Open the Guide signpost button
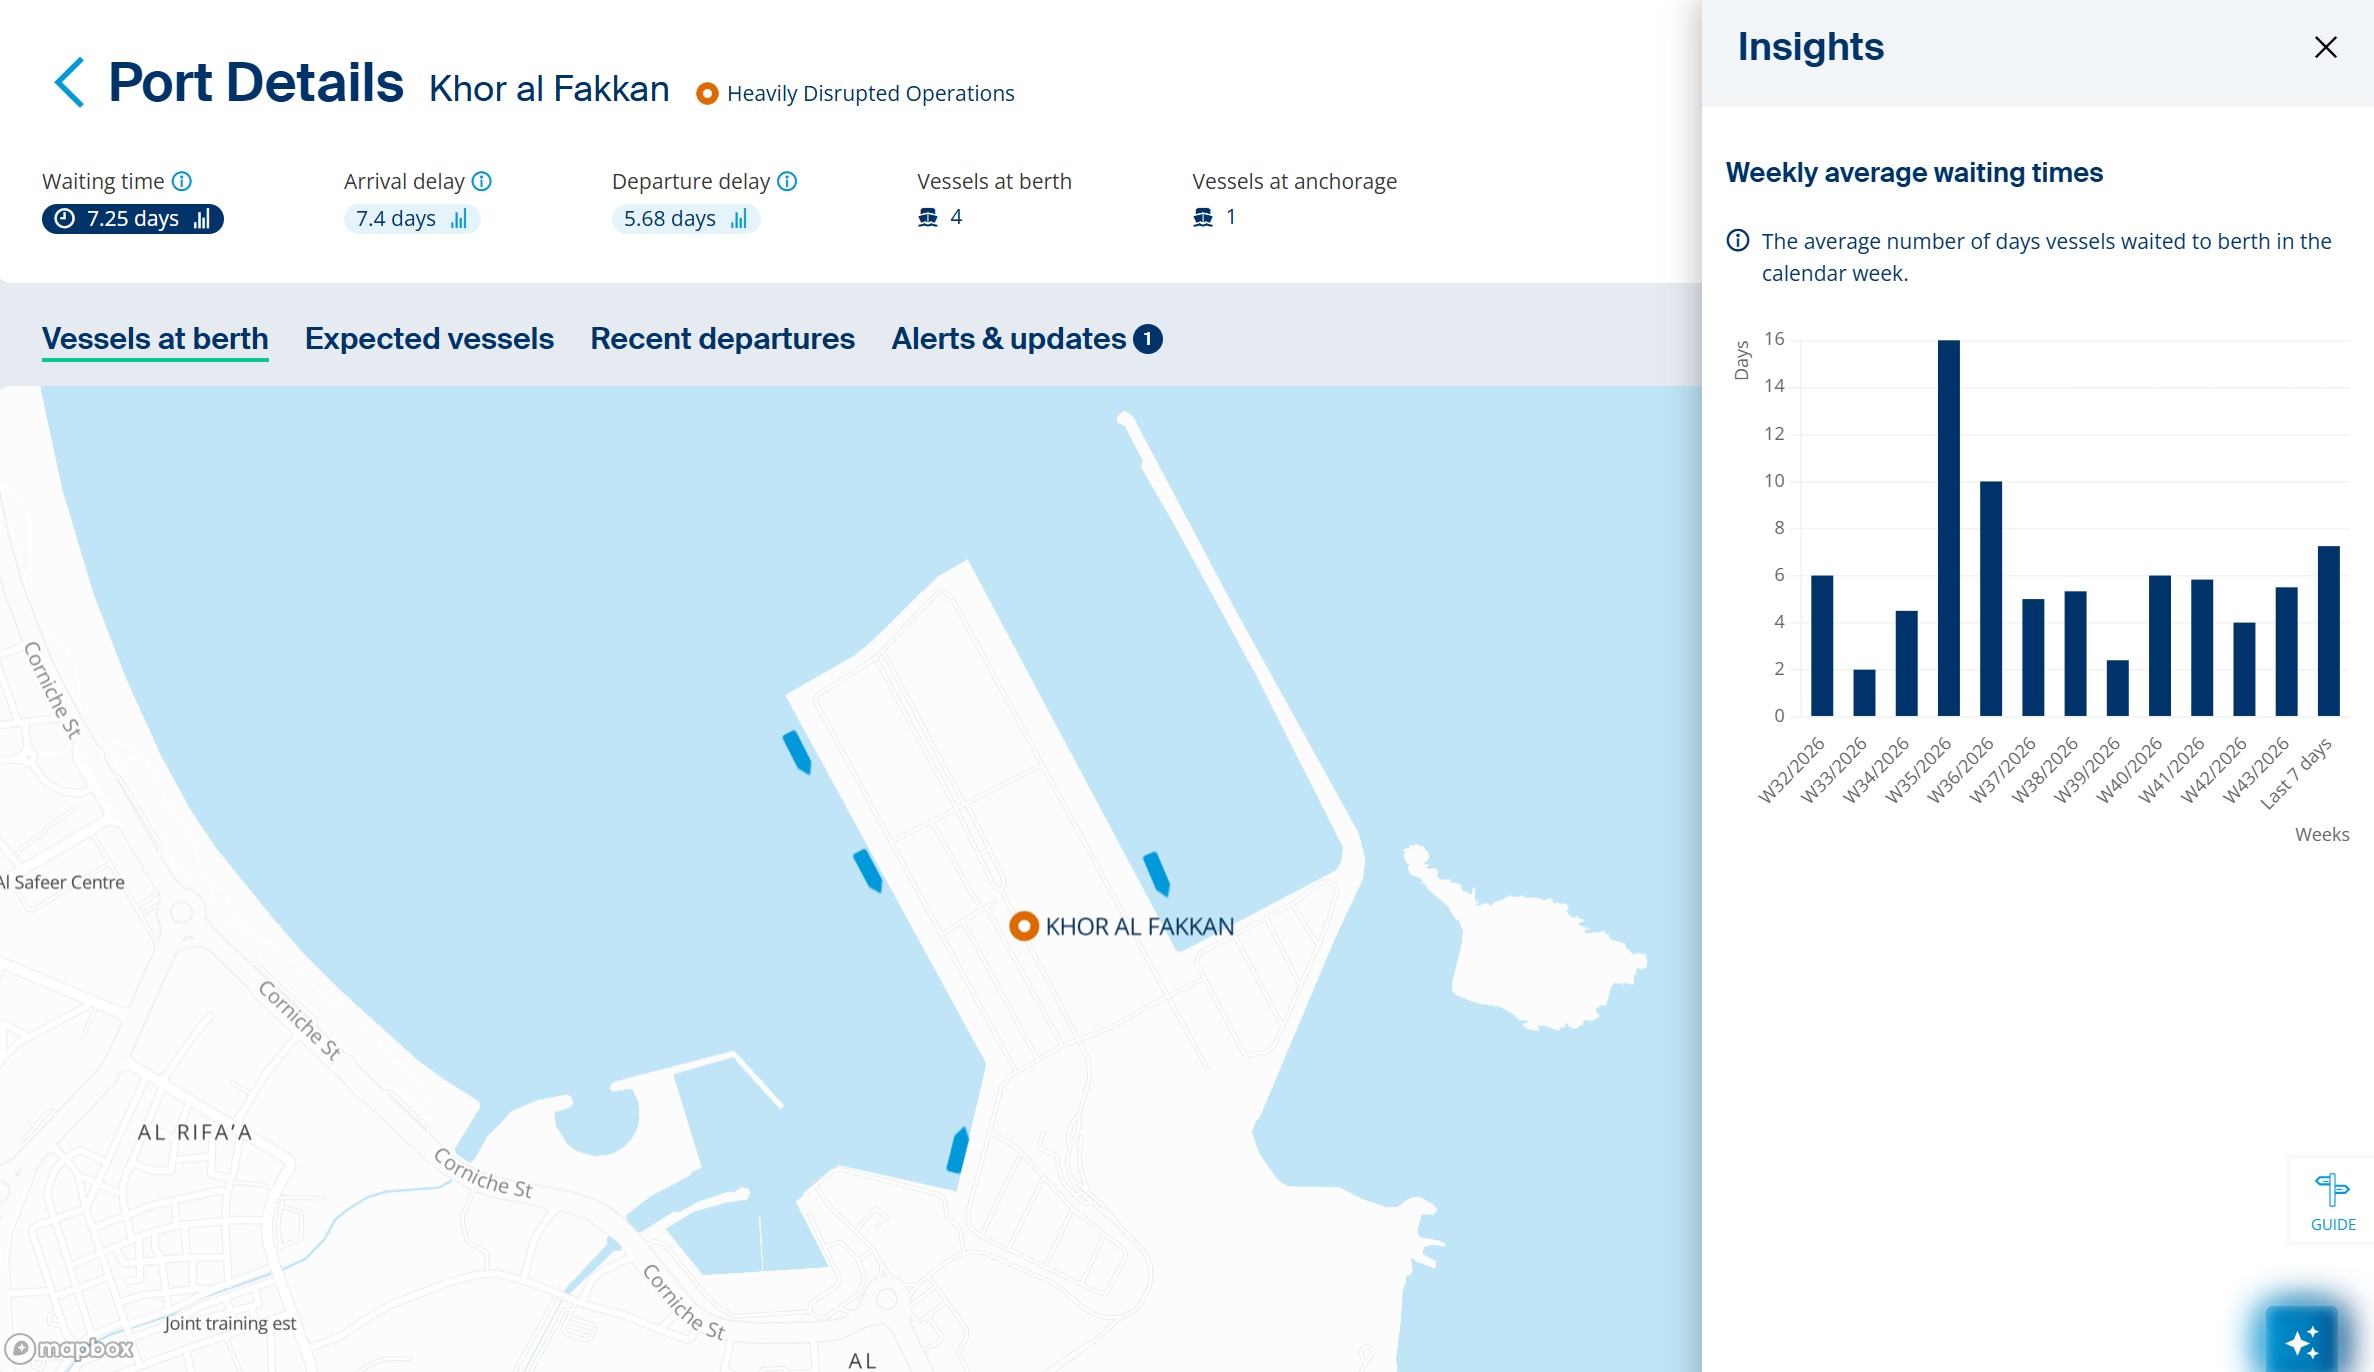The width and height of the screenshot is (2374, 1372). (x=2332, y=1201)
